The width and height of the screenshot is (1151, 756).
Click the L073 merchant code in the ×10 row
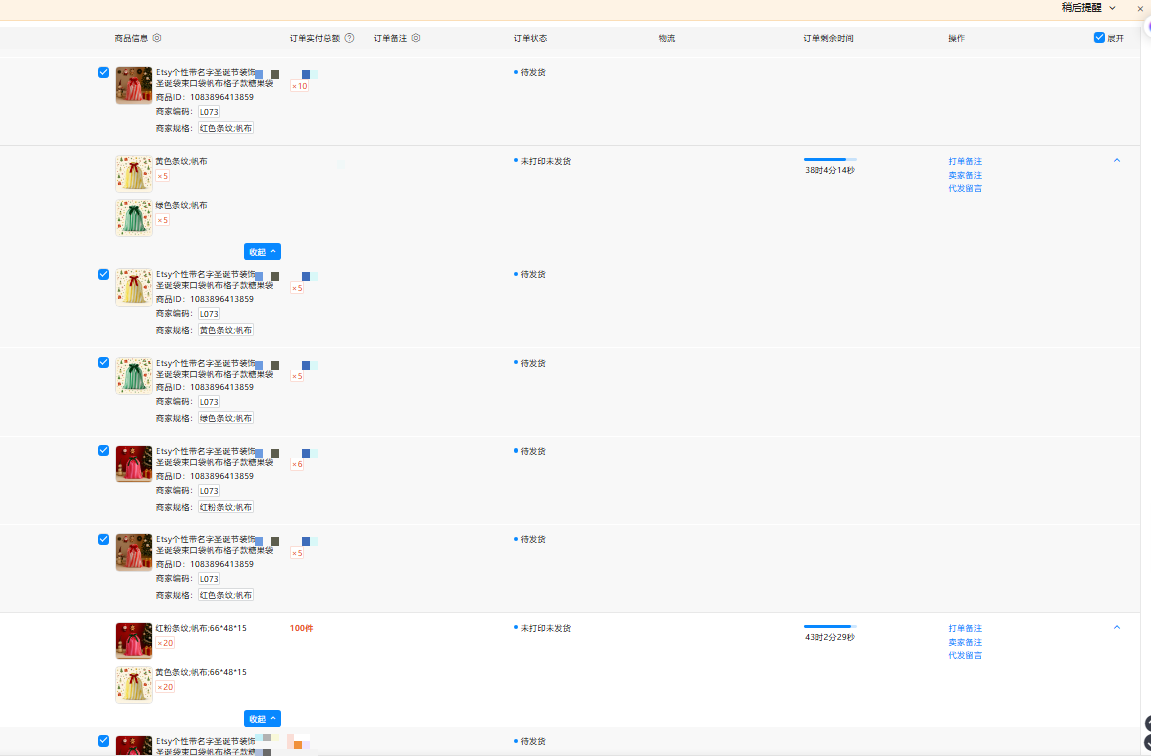[209, 112]
